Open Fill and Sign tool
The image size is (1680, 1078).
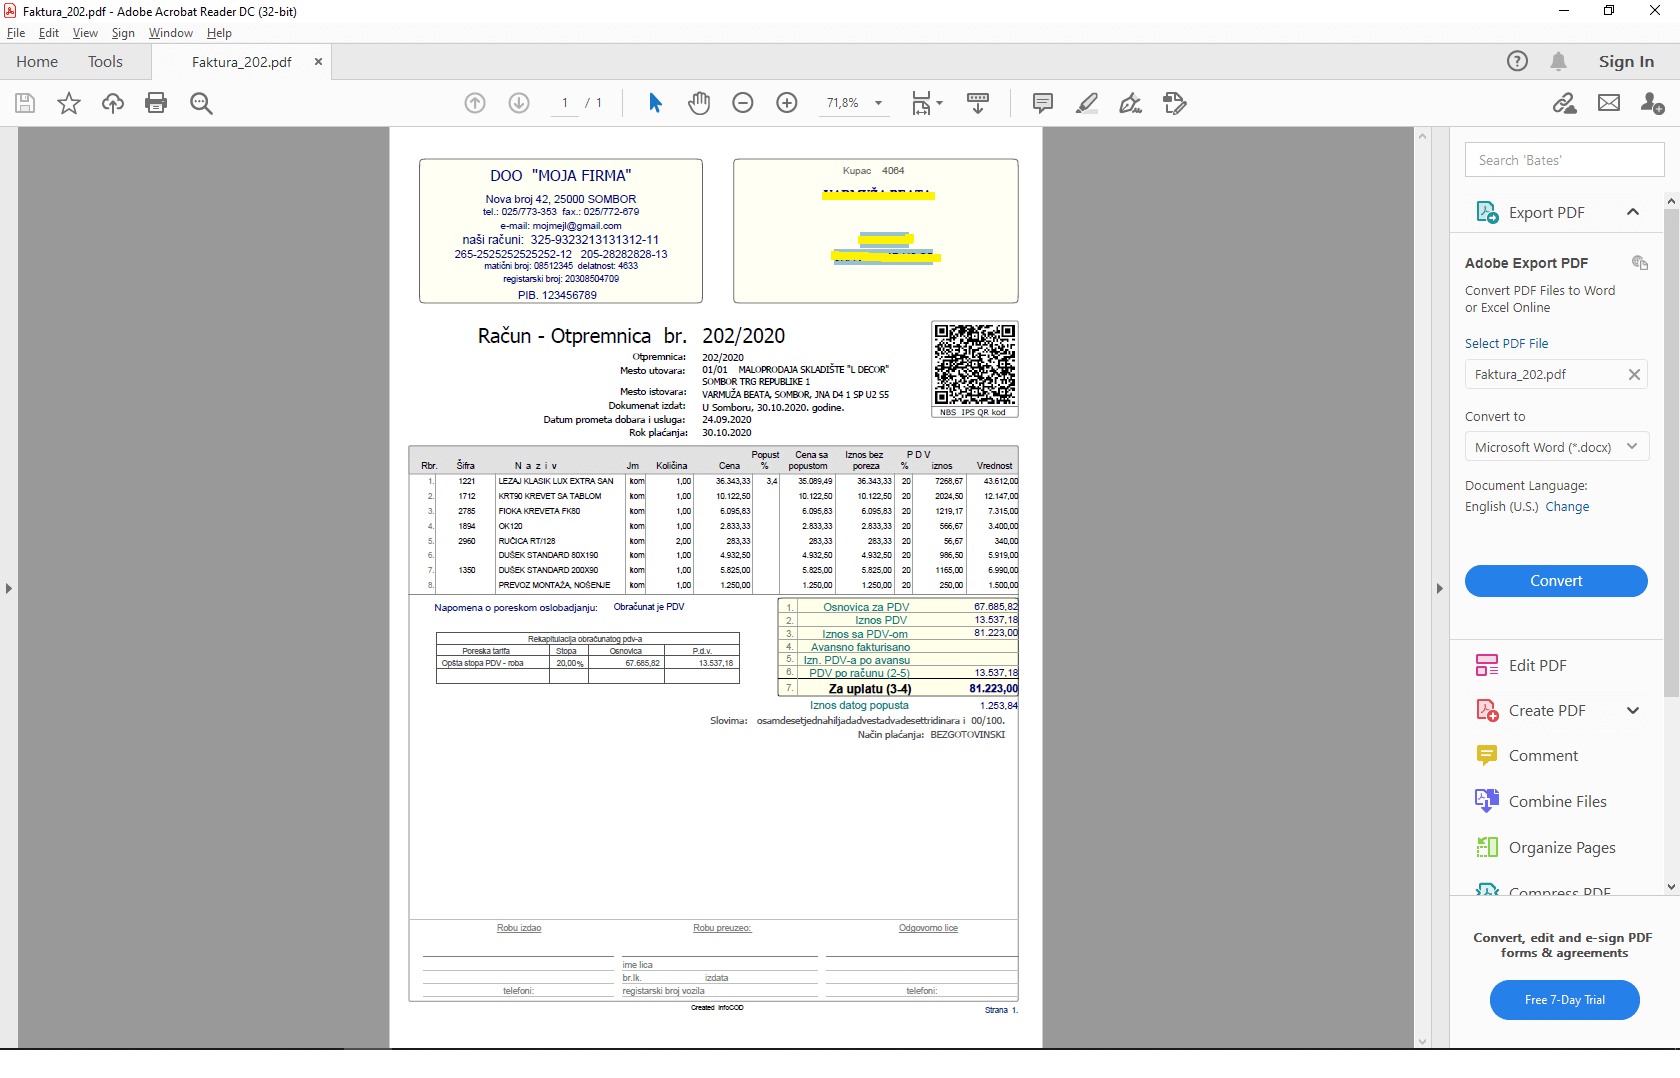[1131, 103]
